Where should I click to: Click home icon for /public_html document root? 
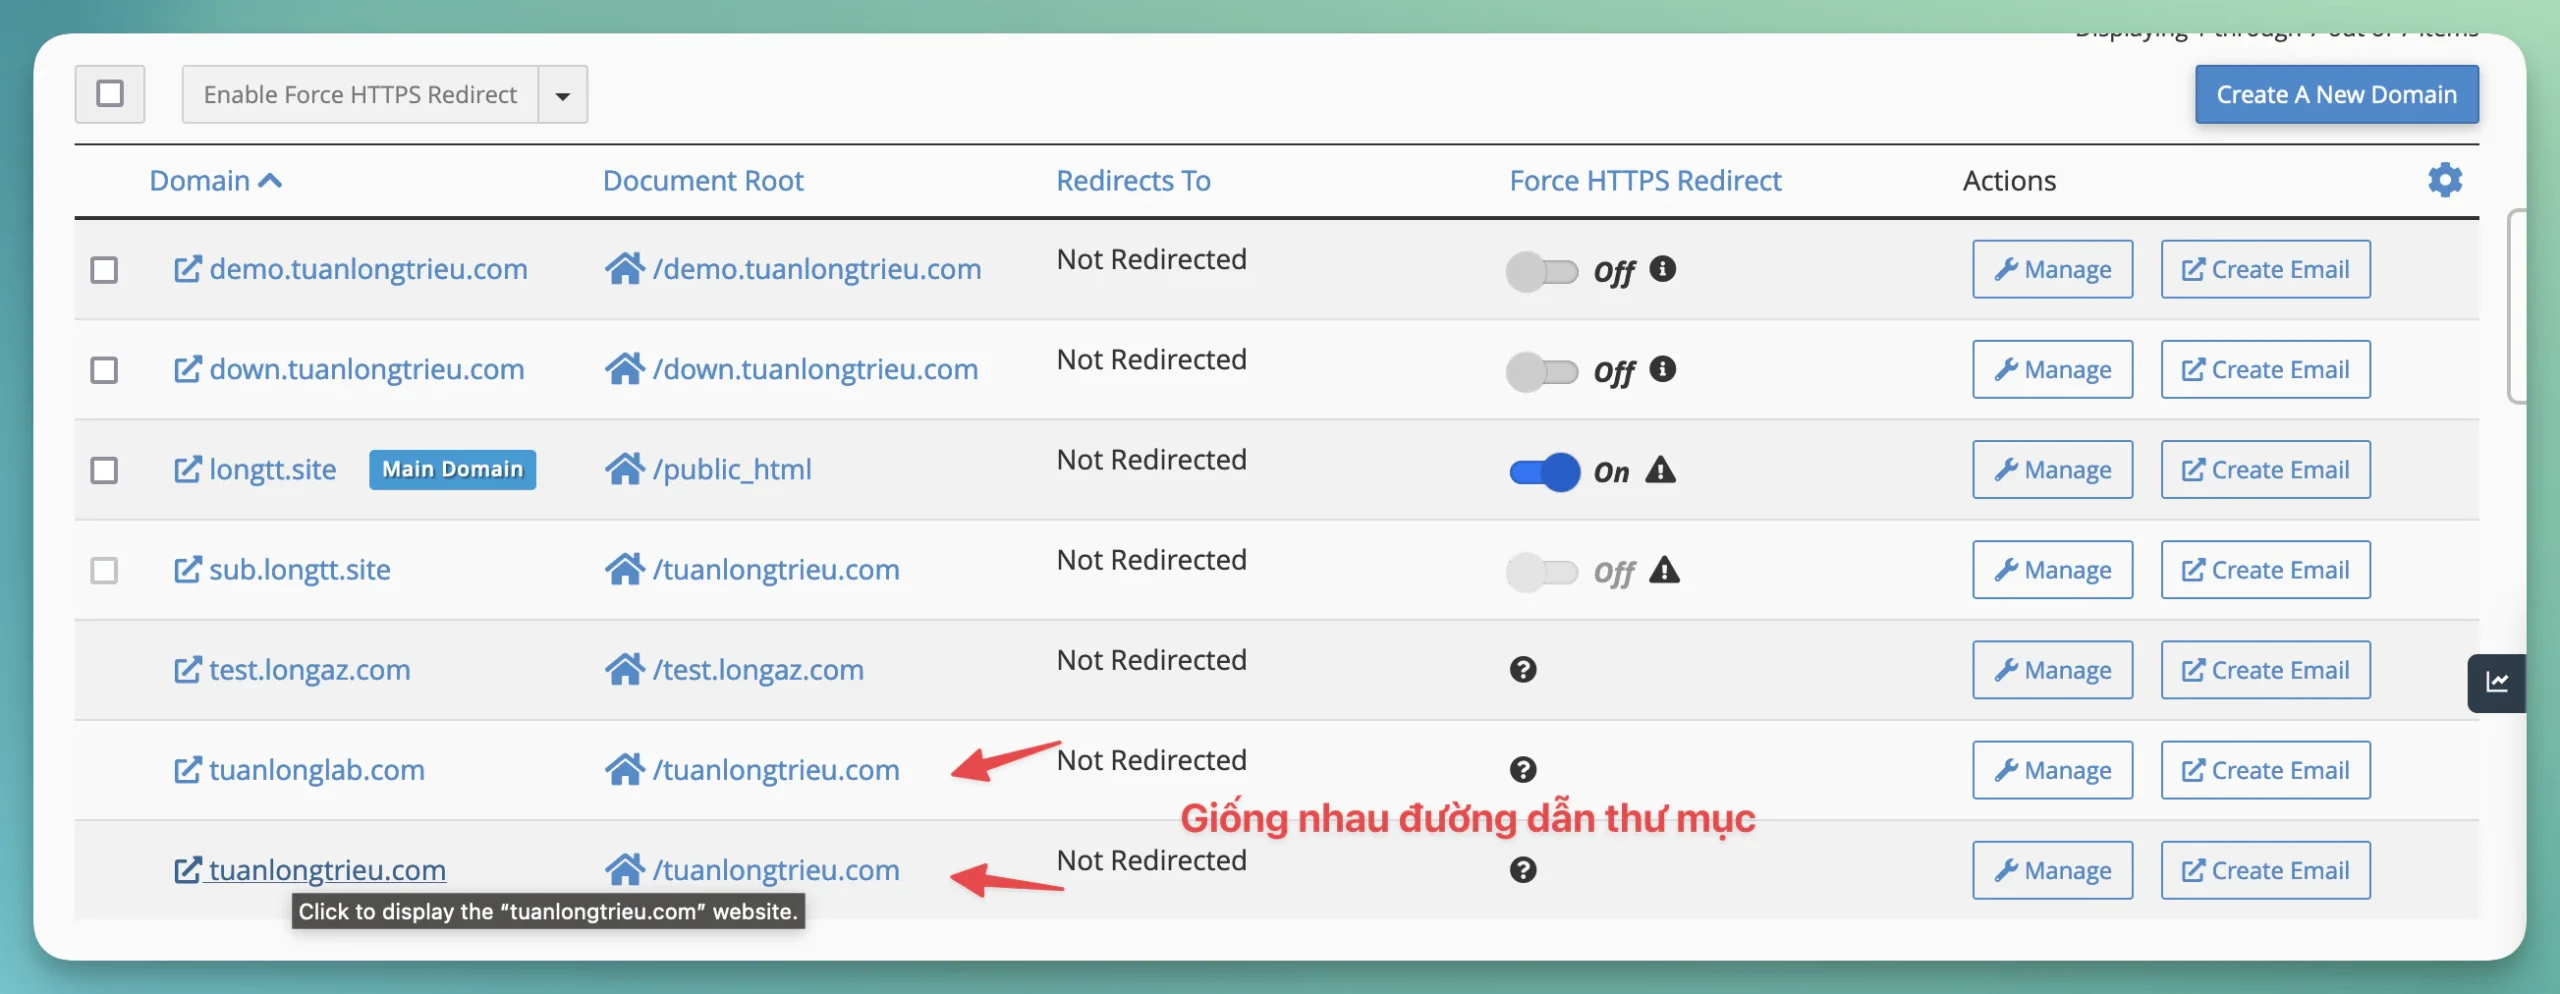point(624,469)
